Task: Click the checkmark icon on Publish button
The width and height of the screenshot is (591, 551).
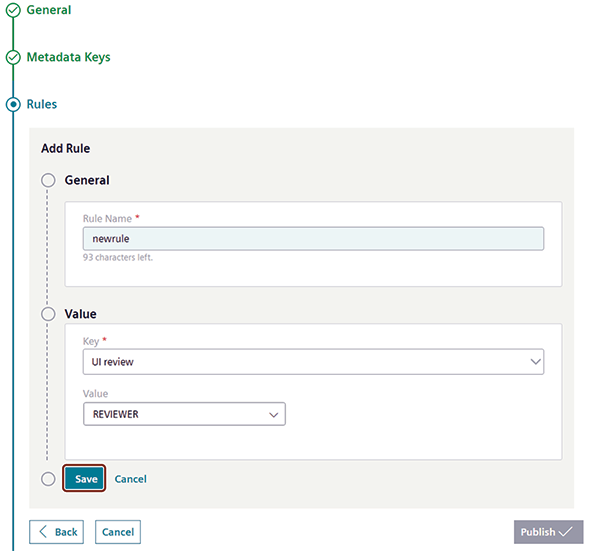Action: (x=565, y=532)
